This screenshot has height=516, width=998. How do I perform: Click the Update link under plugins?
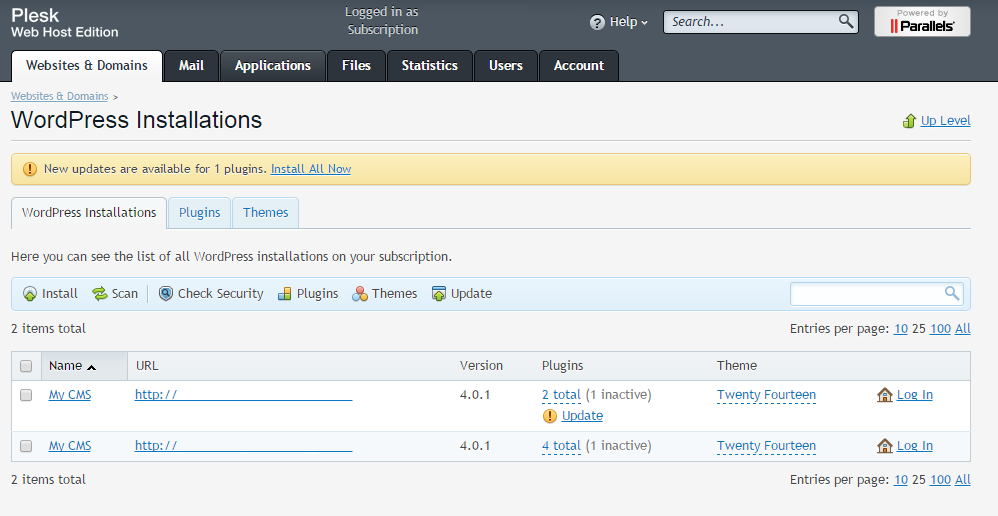(x=582, y=416)
